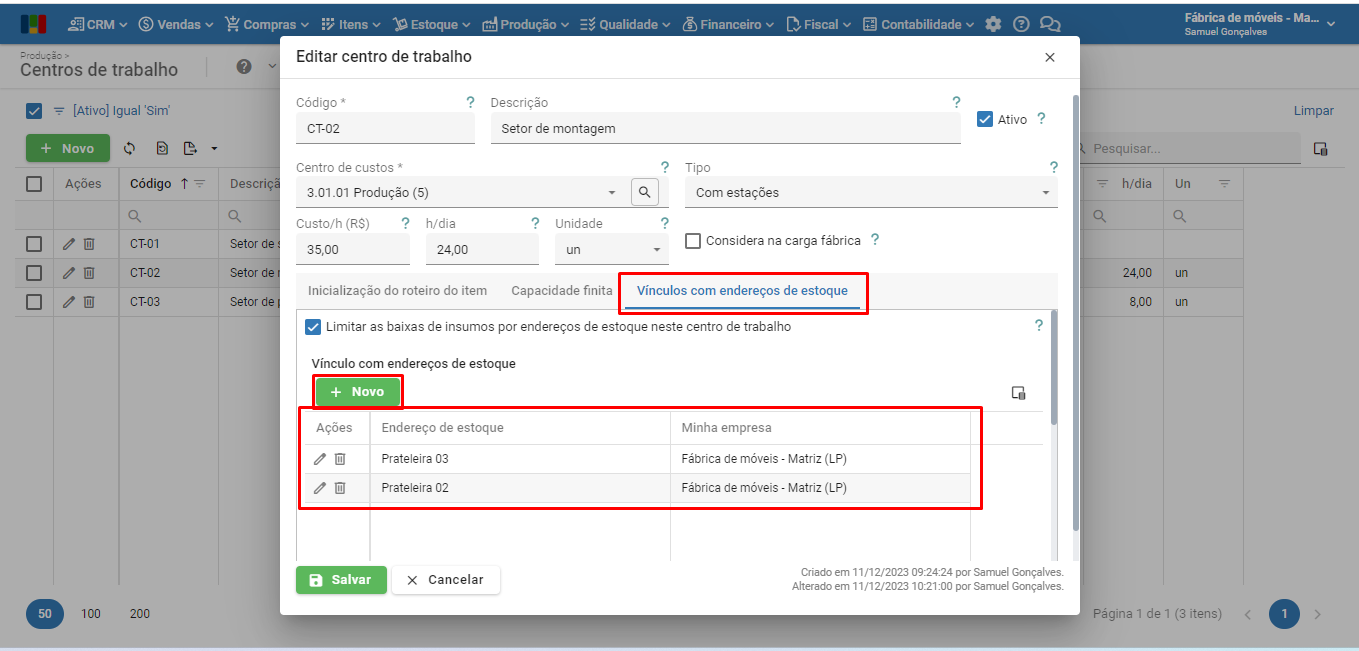The image size is (1359, 651).
Task: Enable Considera na carga fábrica checkbox
Action: click(693, 241)
